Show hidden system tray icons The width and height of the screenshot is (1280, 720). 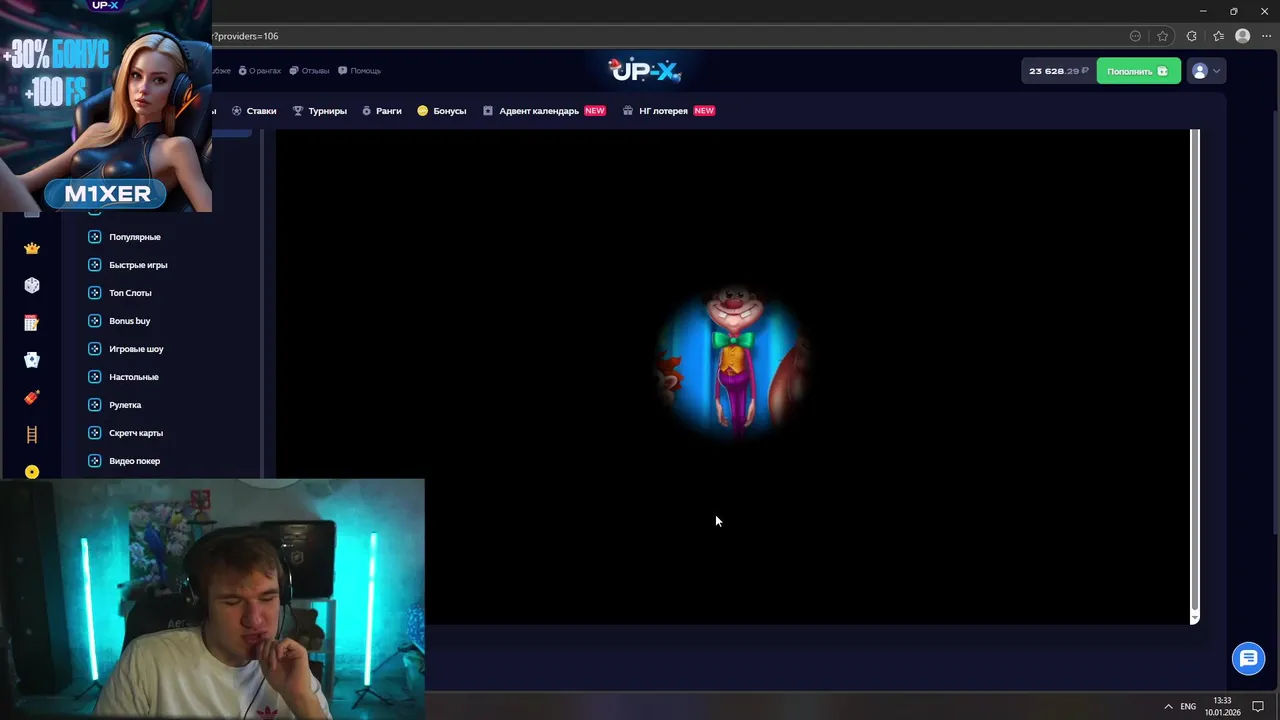point(1167,706)
